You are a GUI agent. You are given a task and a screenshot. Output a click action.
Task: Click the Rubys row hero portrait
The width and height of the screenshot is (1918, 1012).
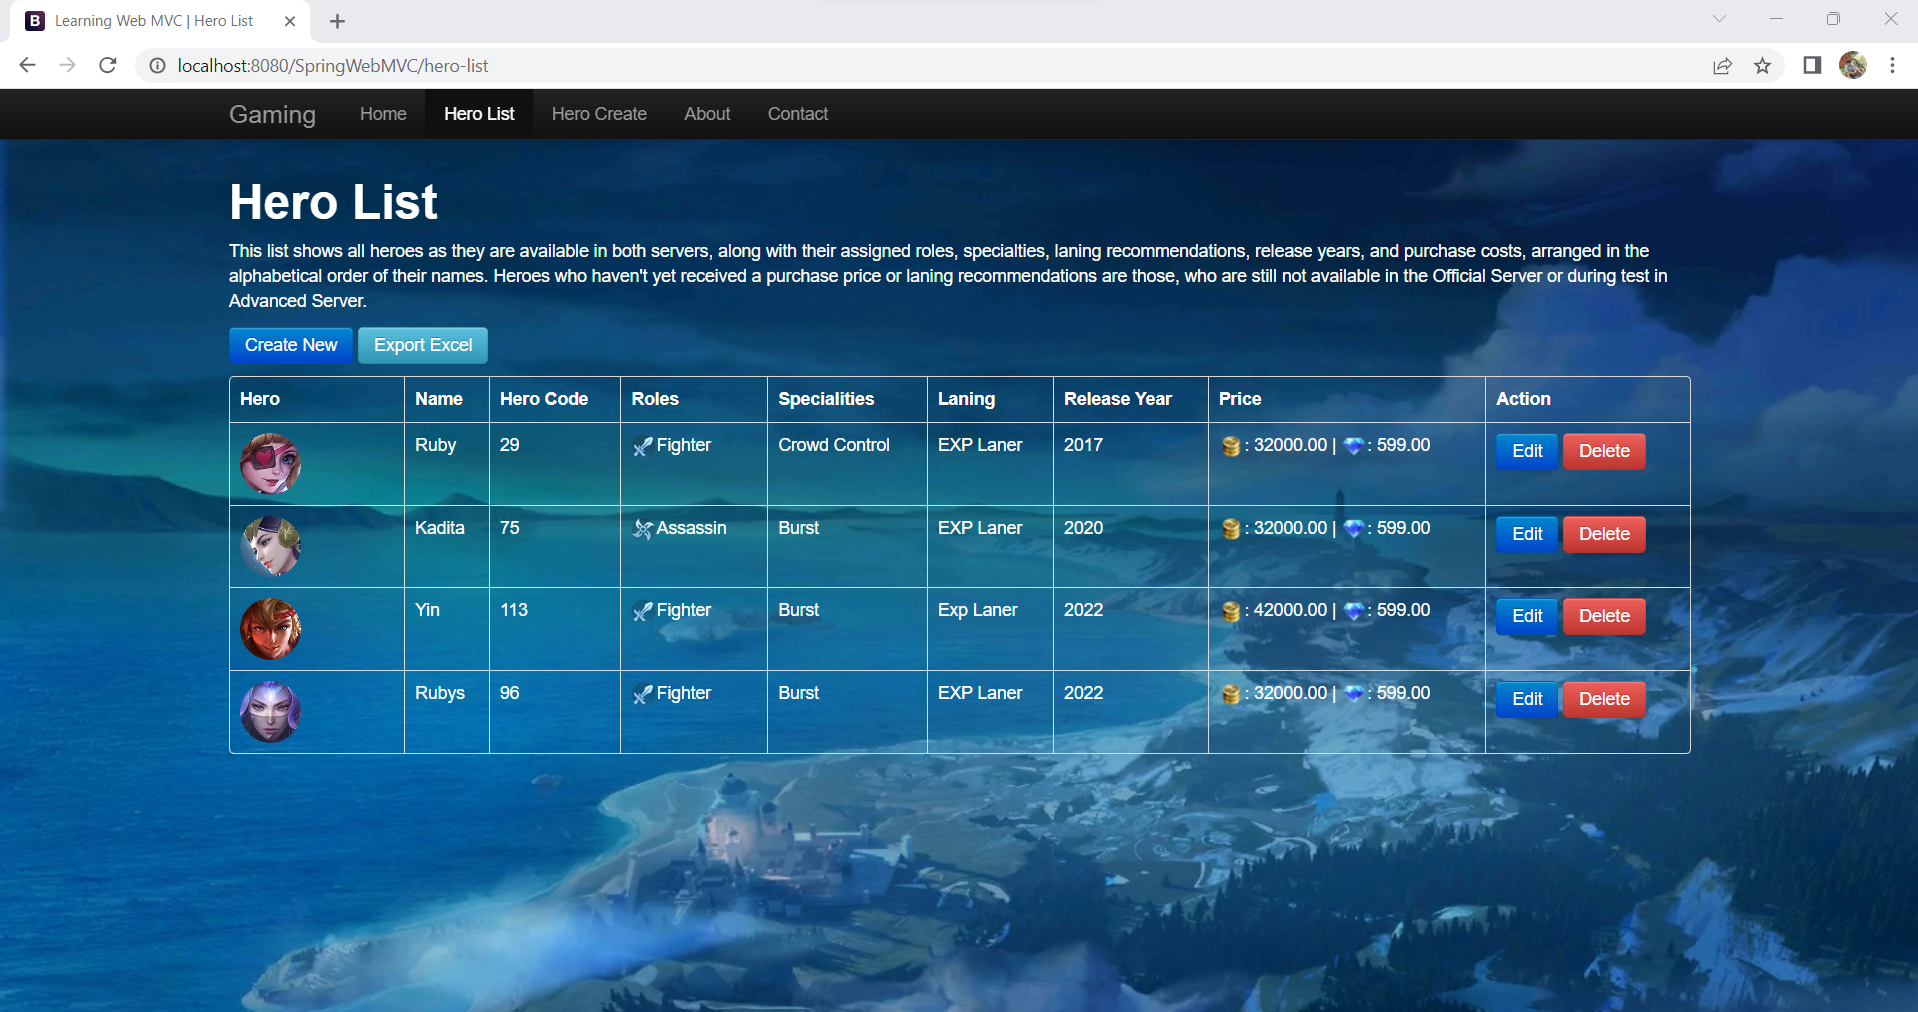pyautogui.click(x=270, y=712)
